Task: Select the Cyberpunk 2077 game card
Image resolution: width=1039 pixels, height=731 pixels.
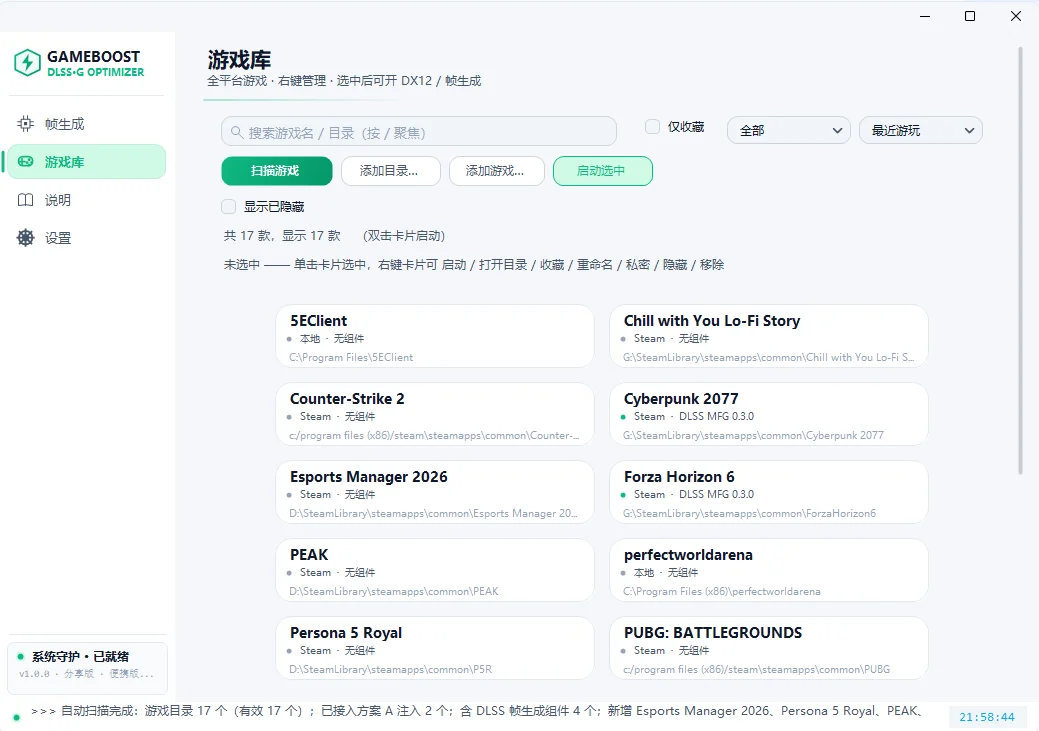Action: 769,414
